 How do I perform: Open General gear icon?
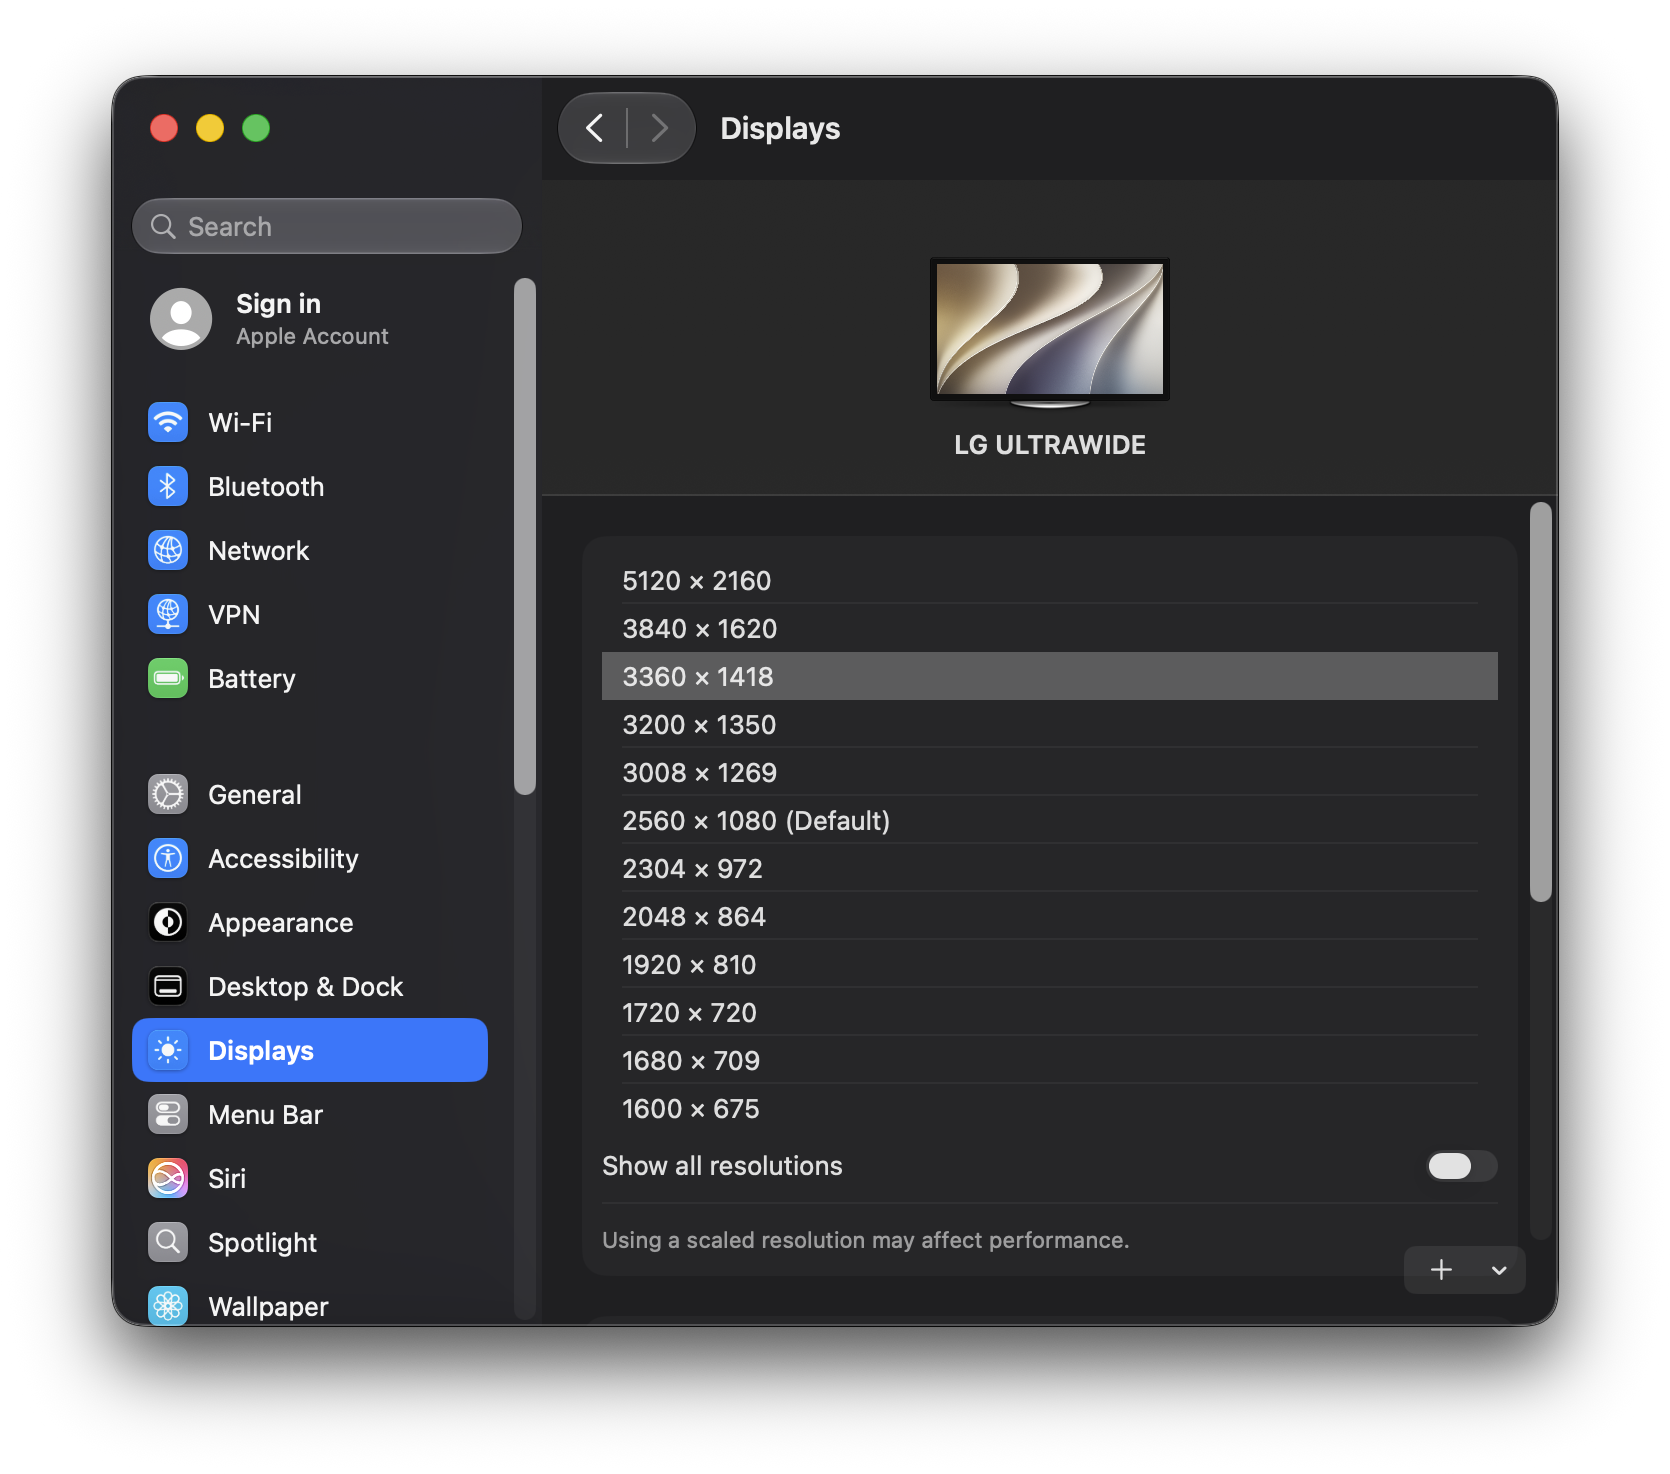click(x=168, y=794)
